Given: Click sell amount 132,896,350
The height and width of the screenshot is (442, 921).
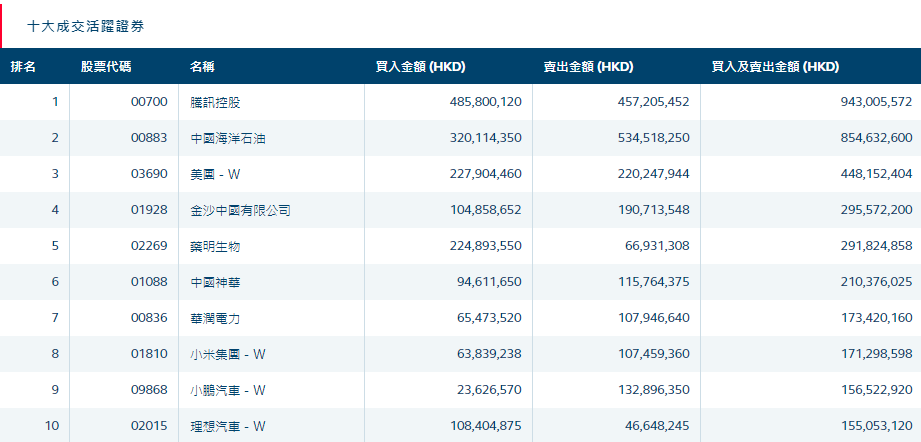Looking at the screenshot, I should pyautogui.click(x=654, y=390).
